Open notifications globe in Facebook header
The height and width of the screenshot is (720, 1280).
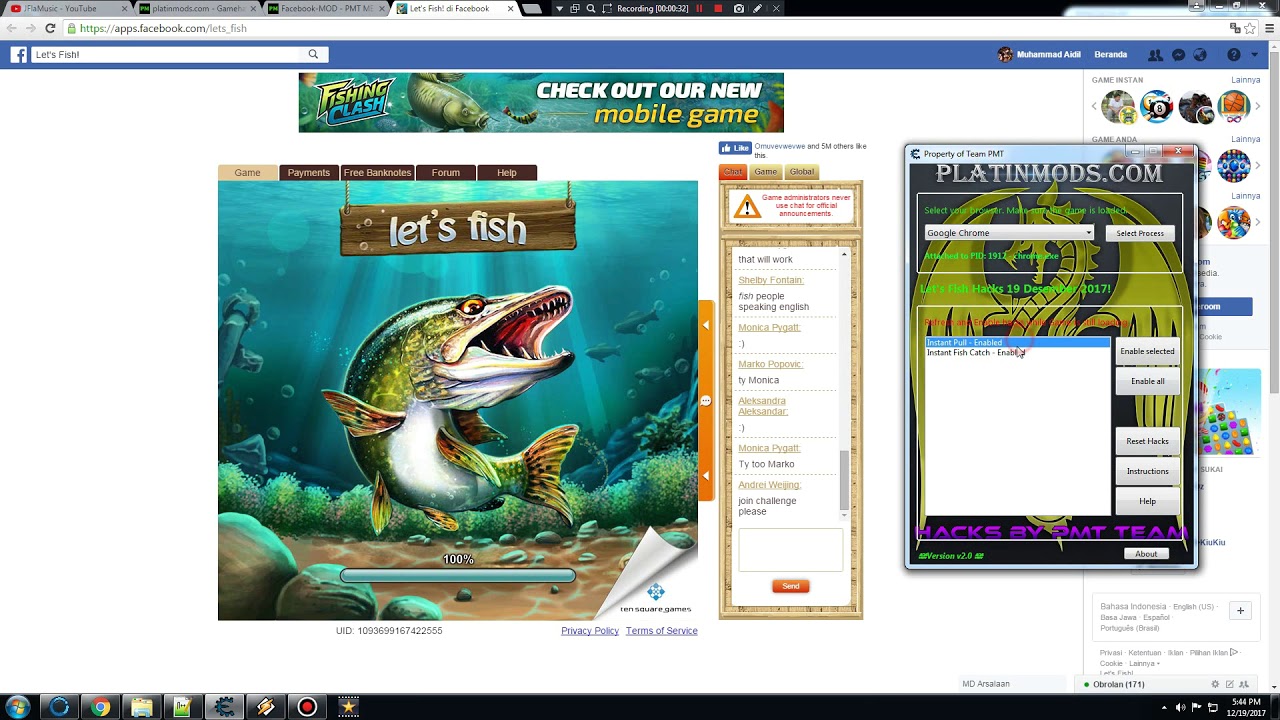click(1200, 55)
